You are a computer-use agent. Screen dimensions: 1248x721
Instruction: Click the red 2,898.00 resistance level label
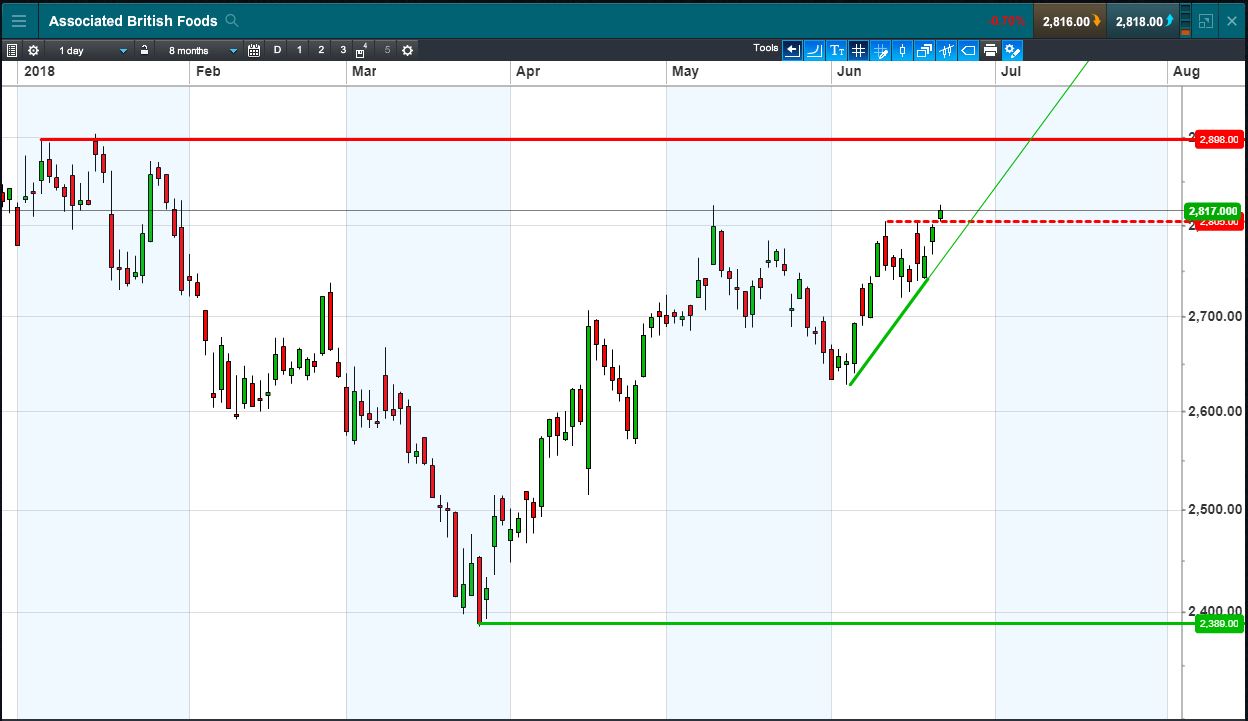pyautogui.click(x=1218, y=140)
